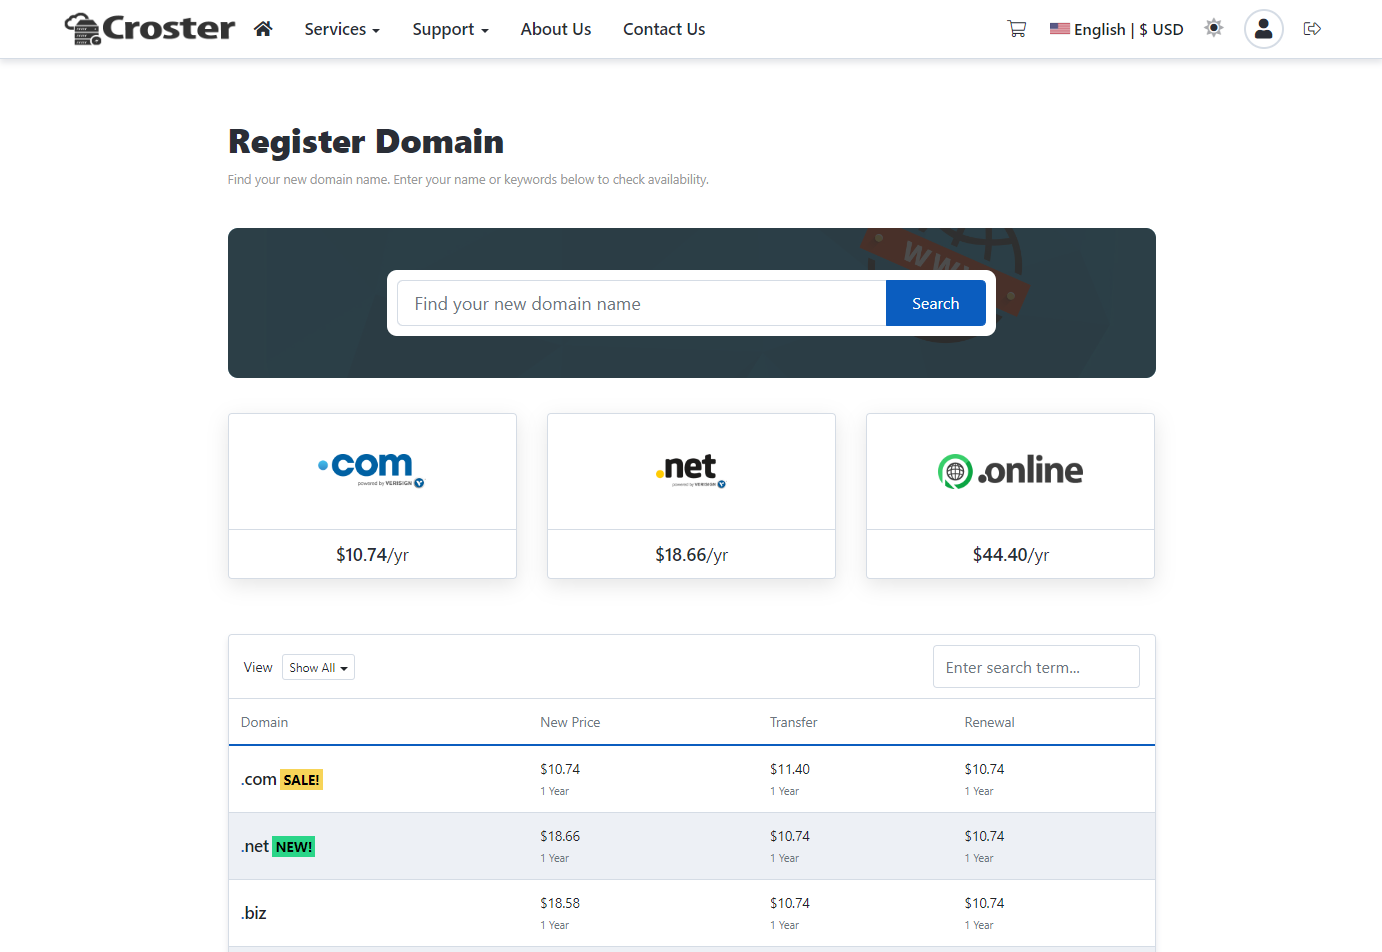Click the domain name search field
The width and height of the screenshot is (1382, 952).
point(641,303)
